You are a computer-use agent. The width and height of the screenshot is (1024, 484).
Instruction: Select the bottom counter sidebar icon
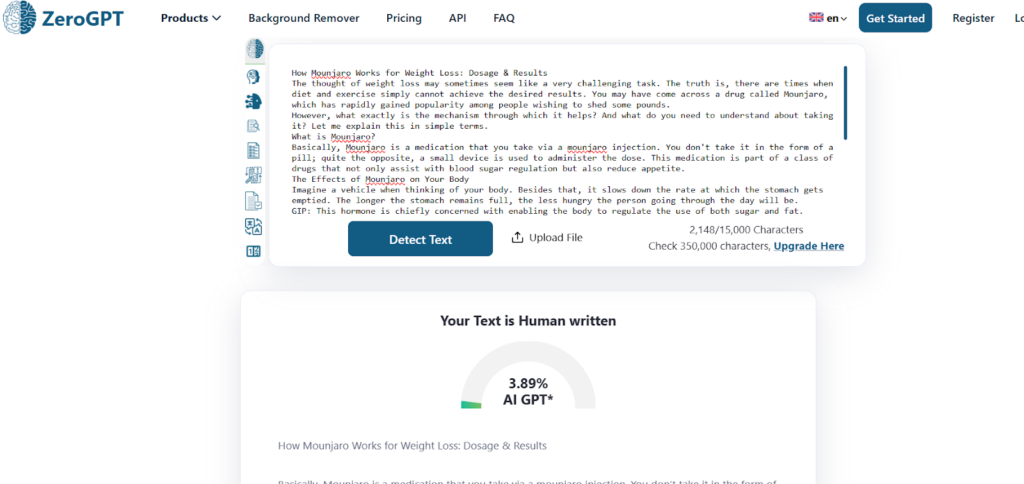(x=254, y=251)
